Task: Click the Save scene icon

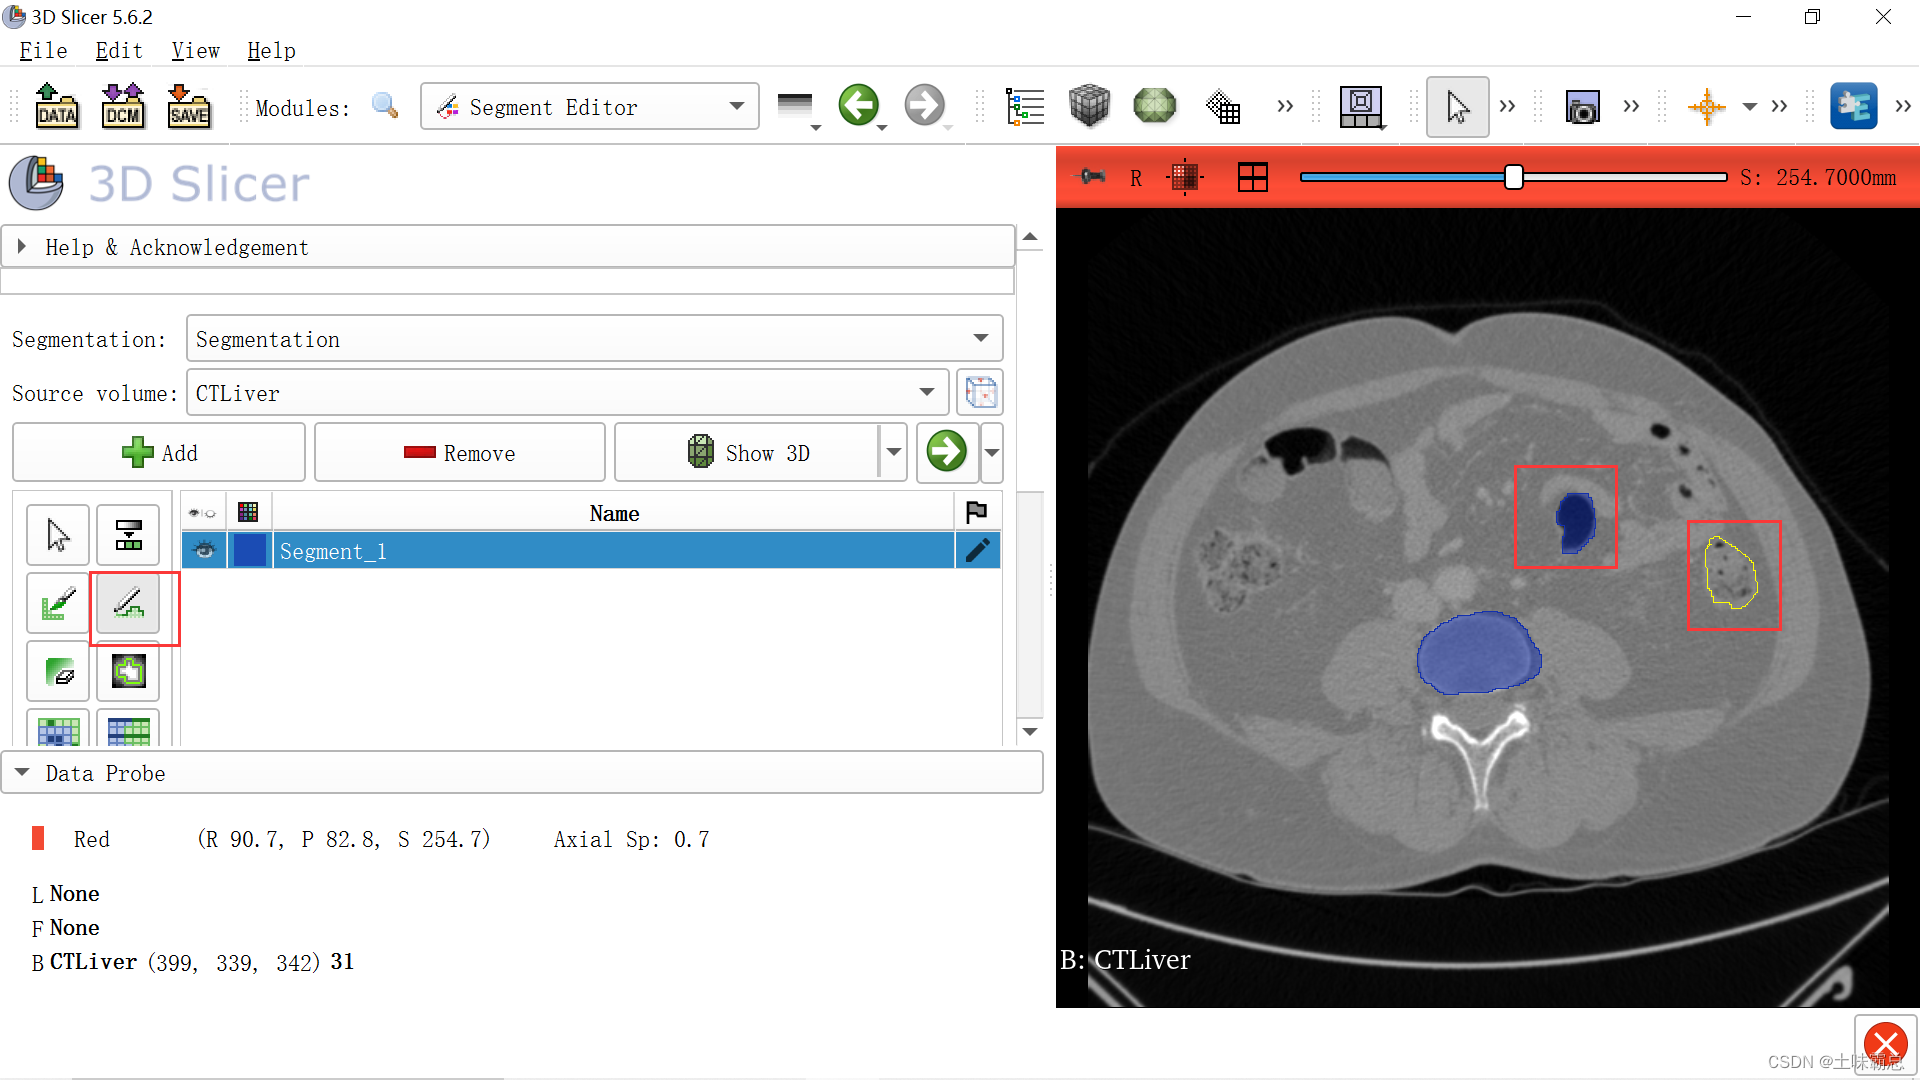Action: 188,106
